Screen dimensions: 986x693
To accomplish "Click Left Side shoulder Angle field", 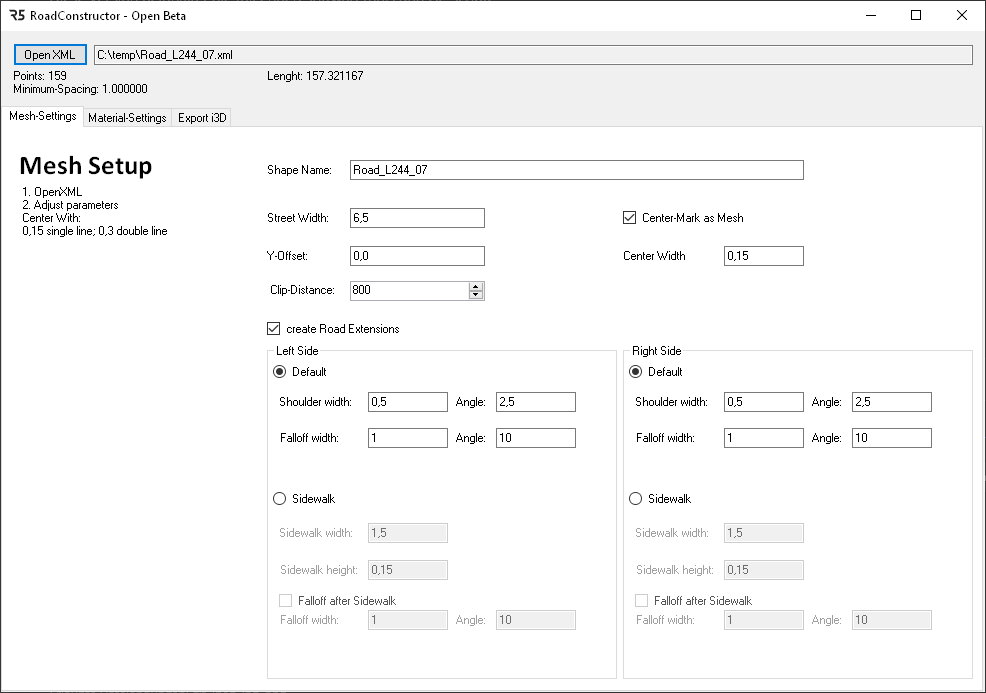I will [x=536, y=402].
